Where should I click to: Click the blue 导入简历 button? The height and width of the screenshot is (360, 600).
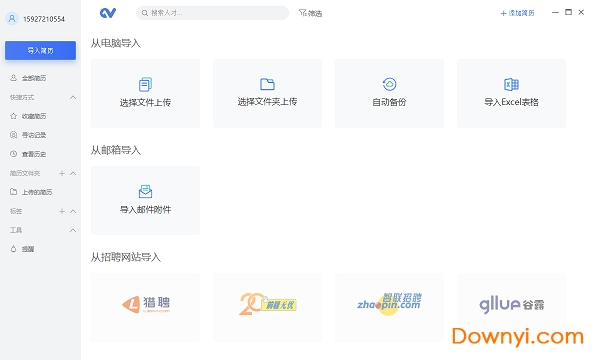41,50
